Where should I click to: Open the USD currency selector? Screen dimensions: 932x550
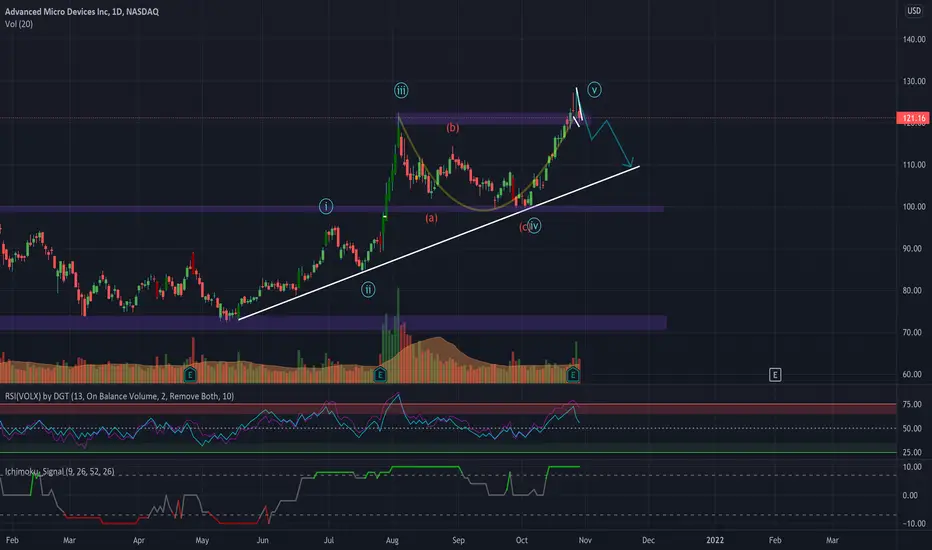[x=914, y=11]
